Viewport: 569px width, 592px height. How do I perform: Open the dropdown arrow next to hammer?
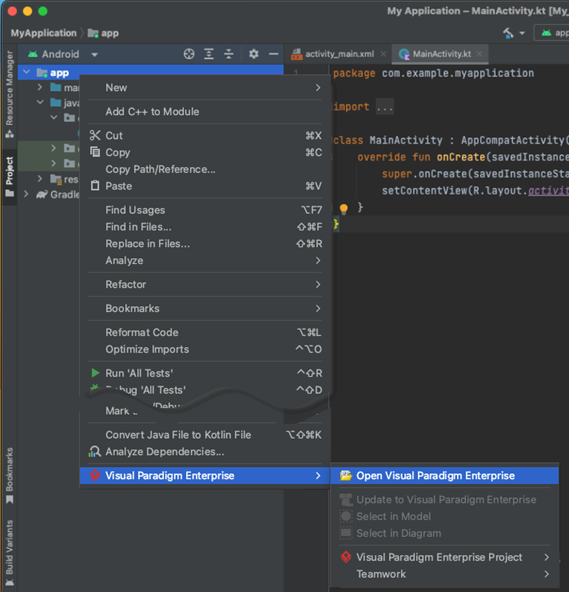click(522, 33)
